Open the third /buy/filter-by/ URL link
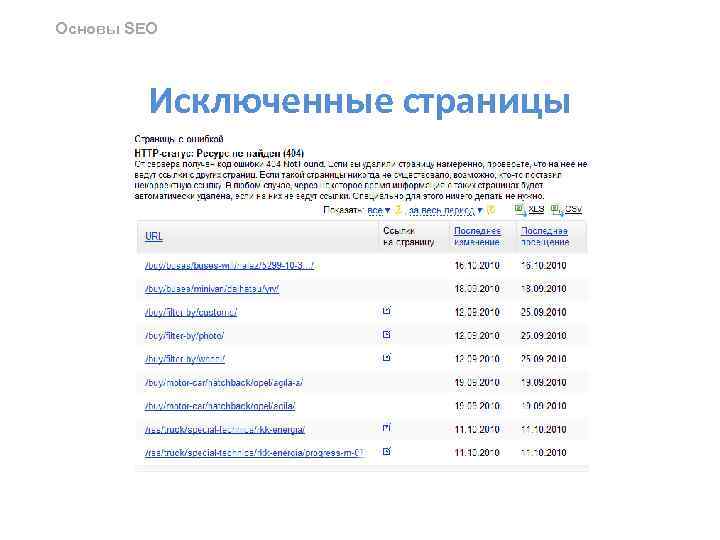The height and width of the screenshot is (540, 720). (x=185, y=359)
